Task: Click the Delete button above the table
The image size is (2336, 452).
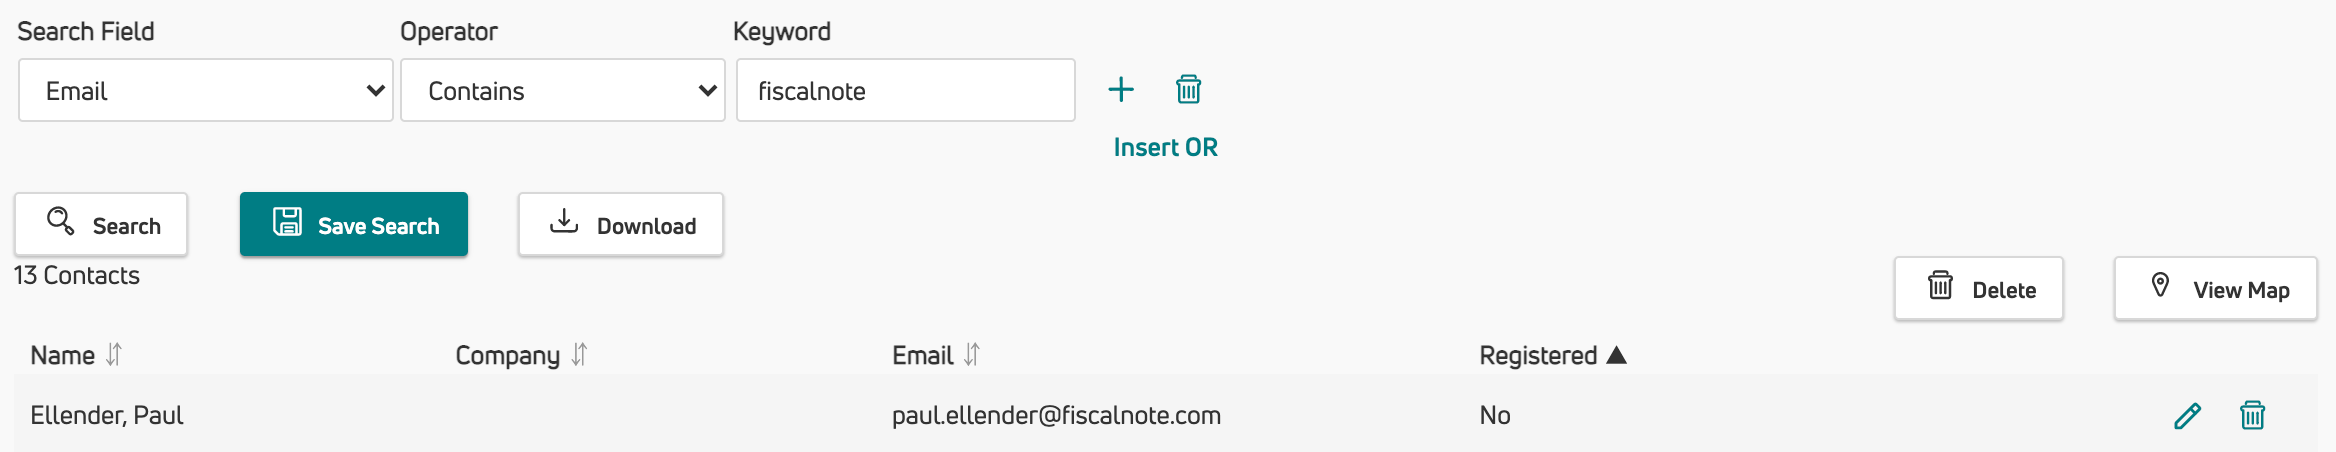Action: [x=1979, y=289]
